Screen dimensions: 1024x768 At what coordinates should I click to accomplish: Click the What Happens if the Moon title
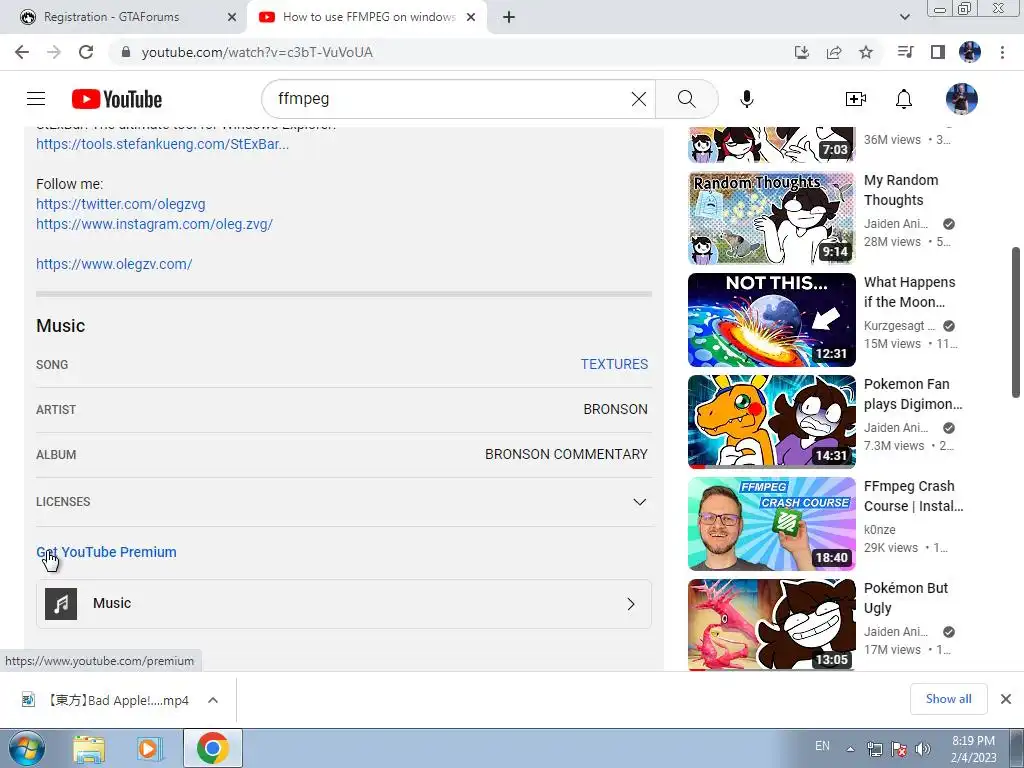(x=910, y=292)
